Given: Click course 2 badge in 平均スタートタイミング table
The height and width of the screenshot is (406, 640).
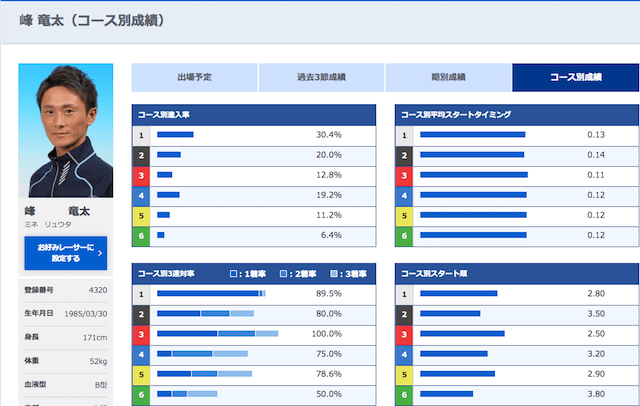Looking at the screenshot, I should click(x=404, y=155).
